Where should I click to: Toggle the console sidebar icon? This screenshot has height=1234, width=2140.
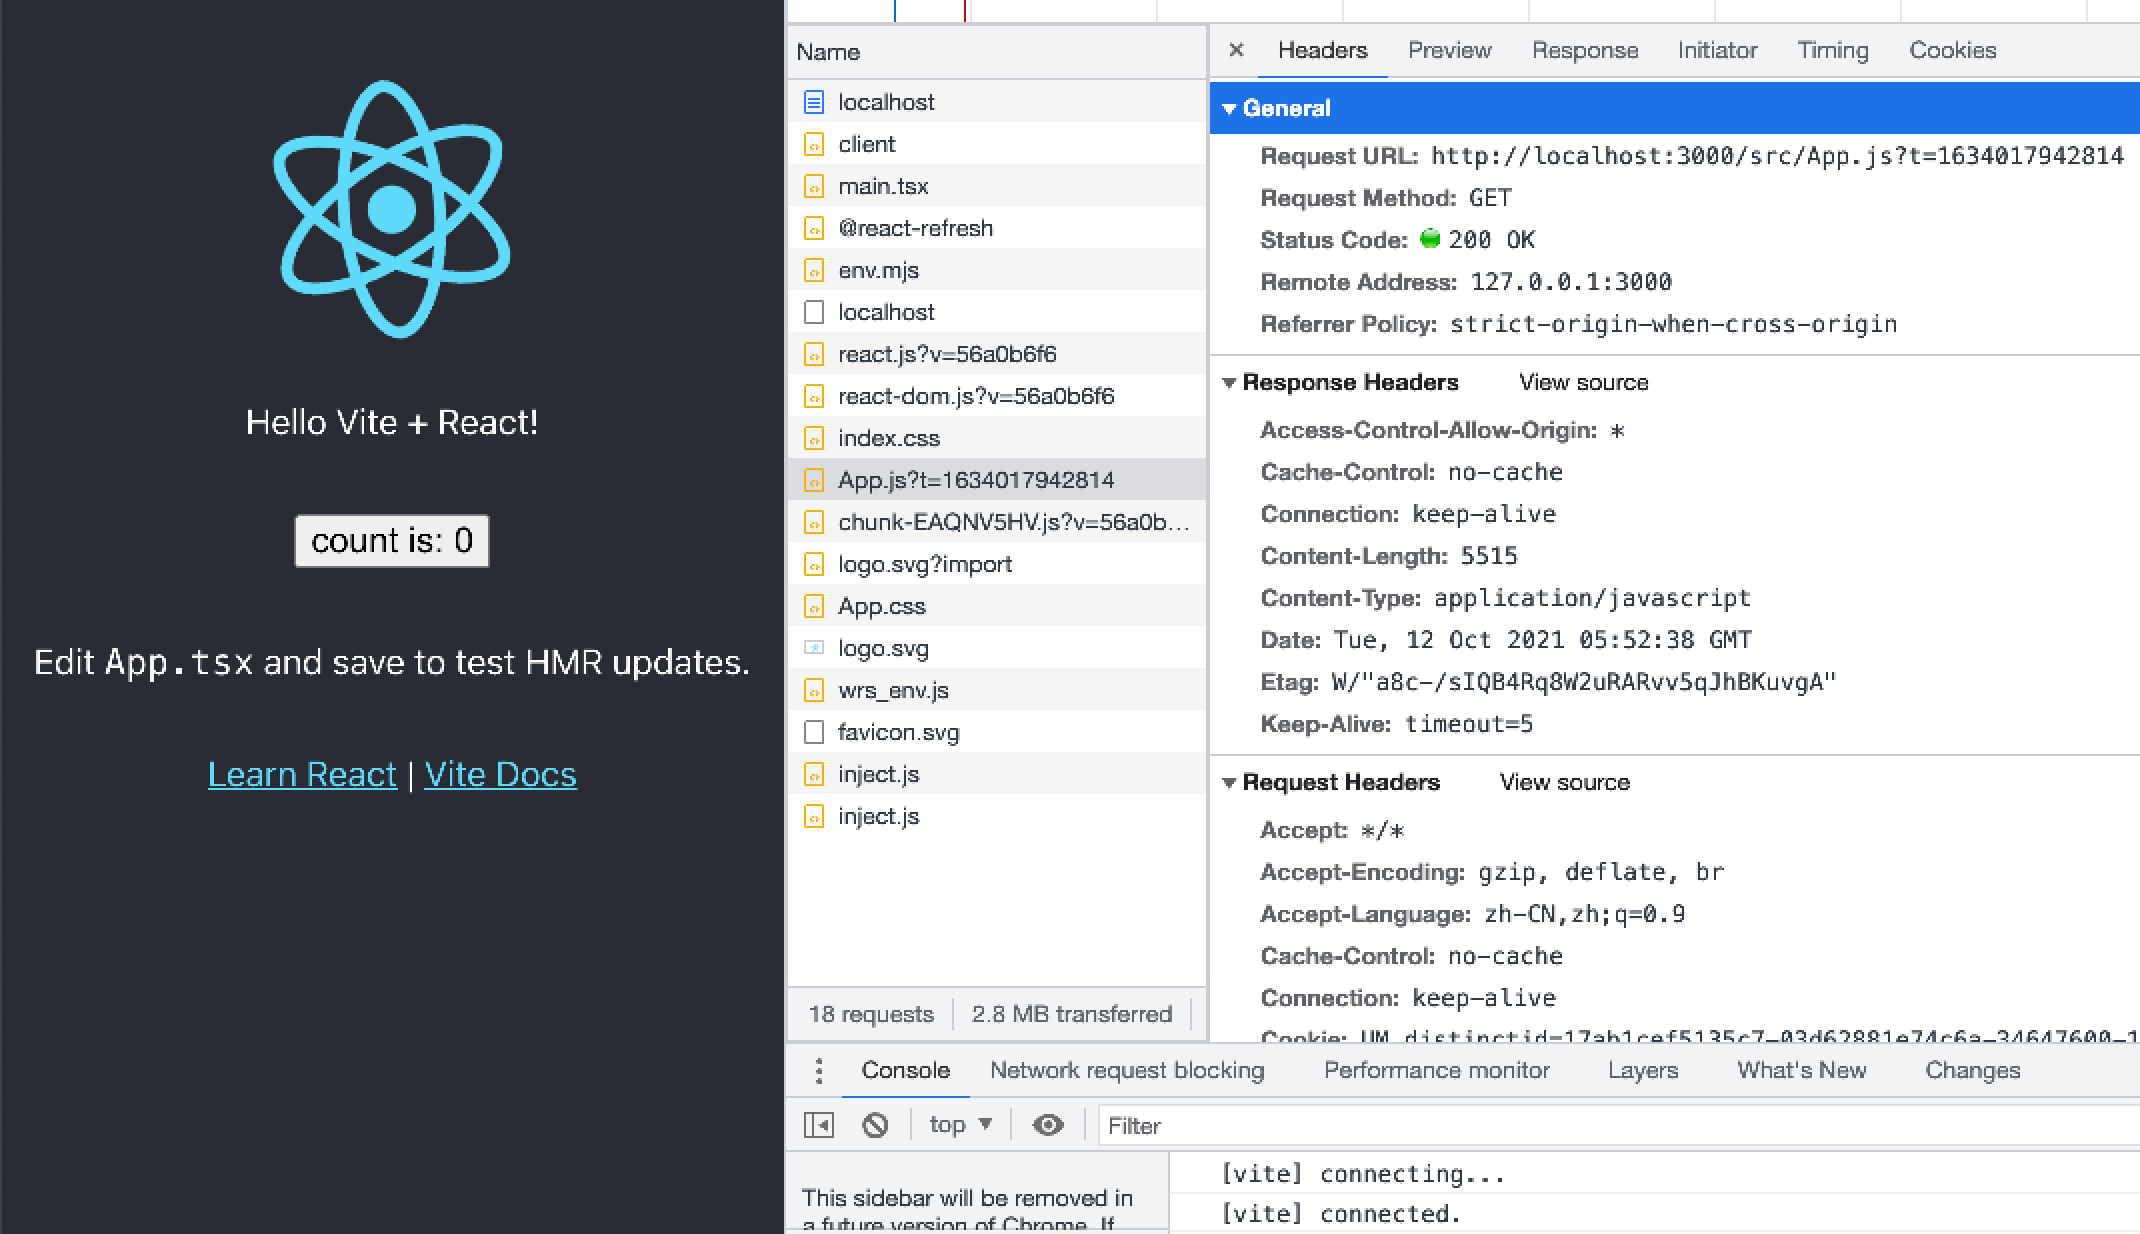tap(819, 1125)
